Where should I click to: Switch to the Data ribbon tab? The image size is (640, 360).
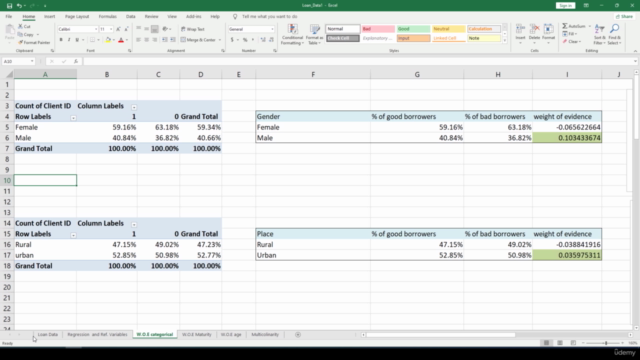131,17
